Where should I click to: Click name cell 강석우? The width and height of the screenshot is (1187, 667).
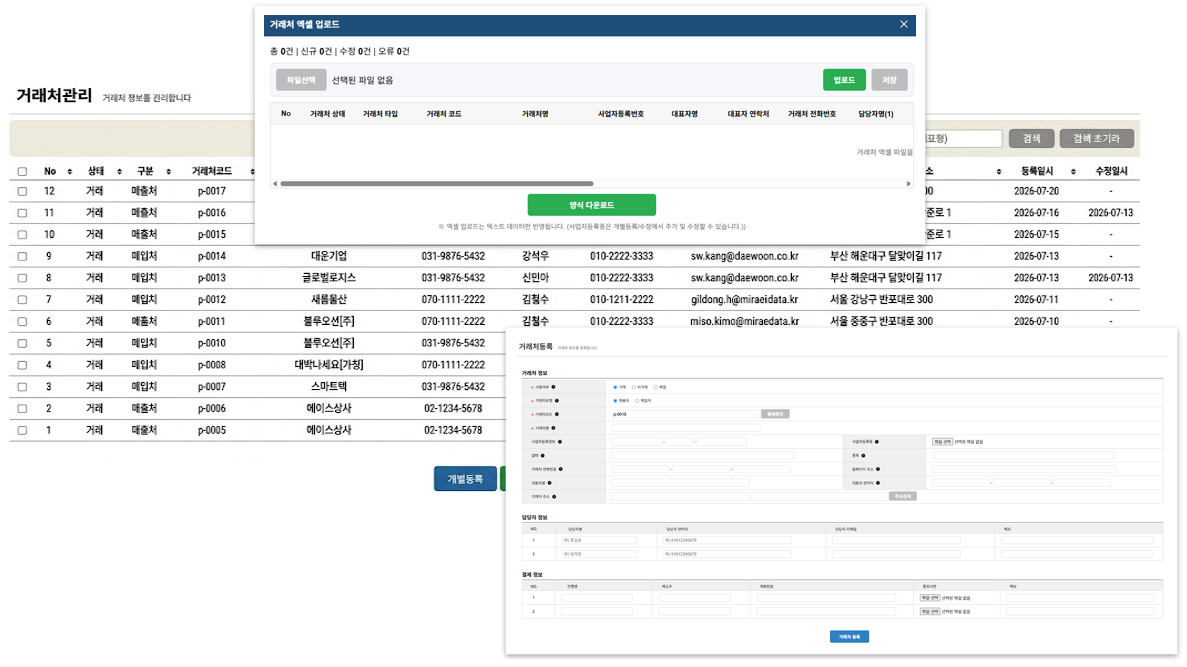535,257
